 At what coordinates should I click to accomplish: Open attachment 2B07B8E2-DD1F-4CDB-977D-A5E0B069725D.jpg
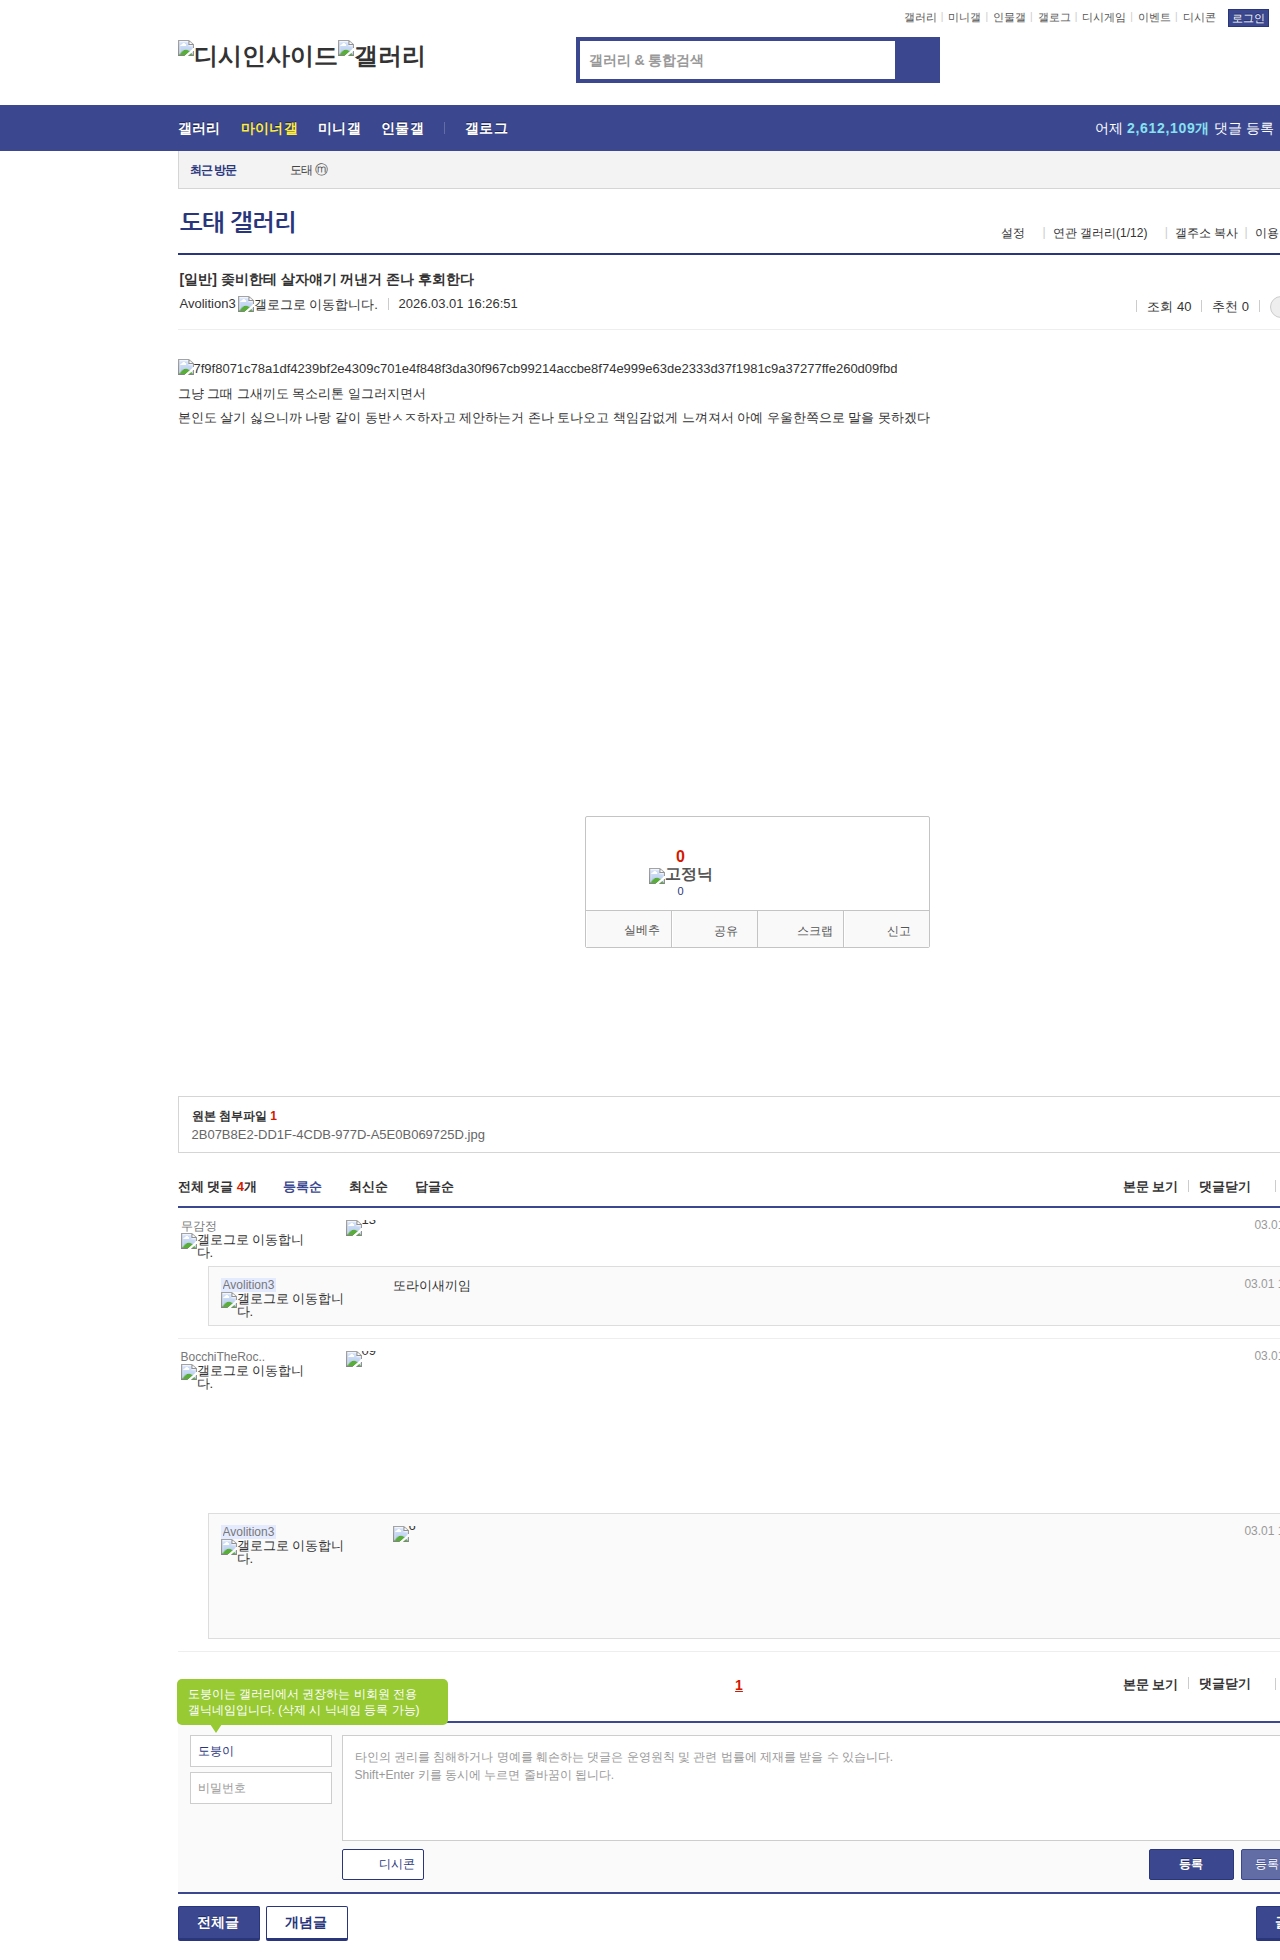click(x=338, y=1135)
